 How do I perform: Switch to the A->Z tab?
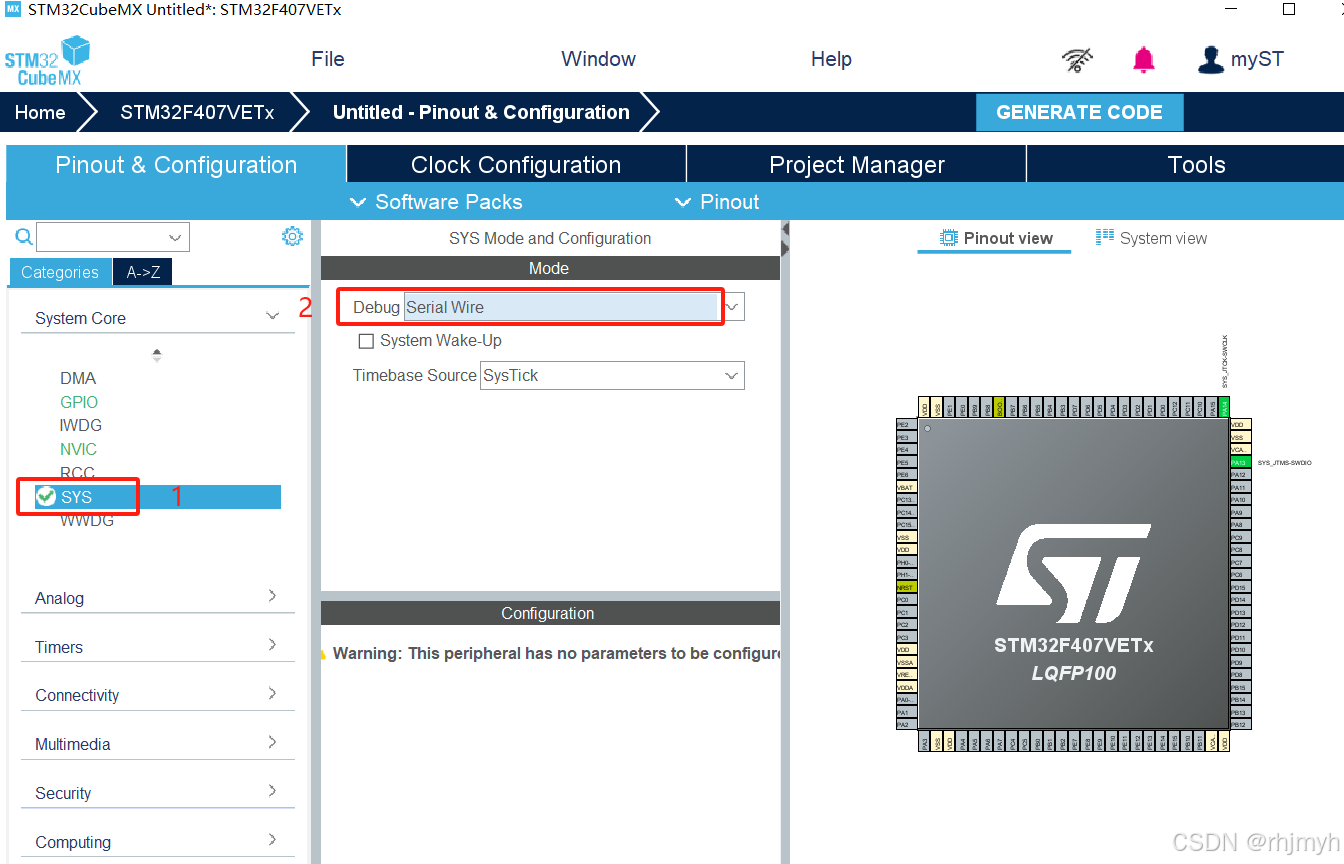click(142, 271)
